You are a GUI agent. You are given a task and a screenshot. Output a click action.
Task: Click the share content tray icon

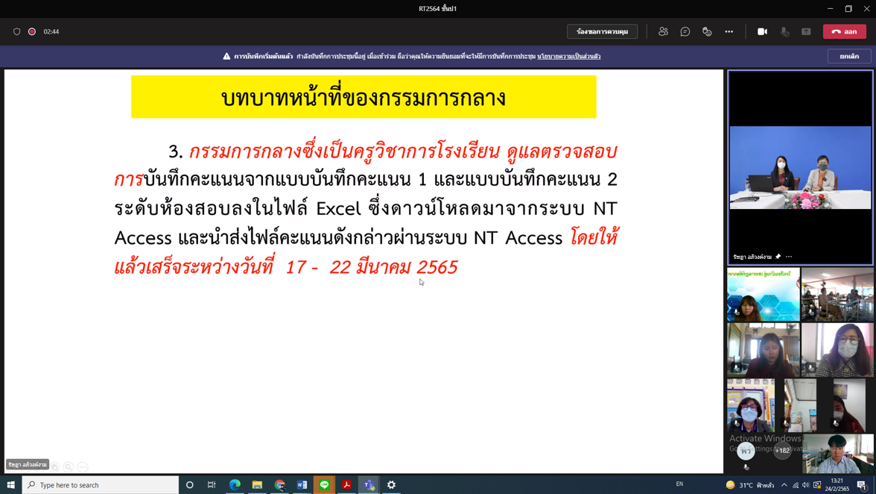click(806, 32)
